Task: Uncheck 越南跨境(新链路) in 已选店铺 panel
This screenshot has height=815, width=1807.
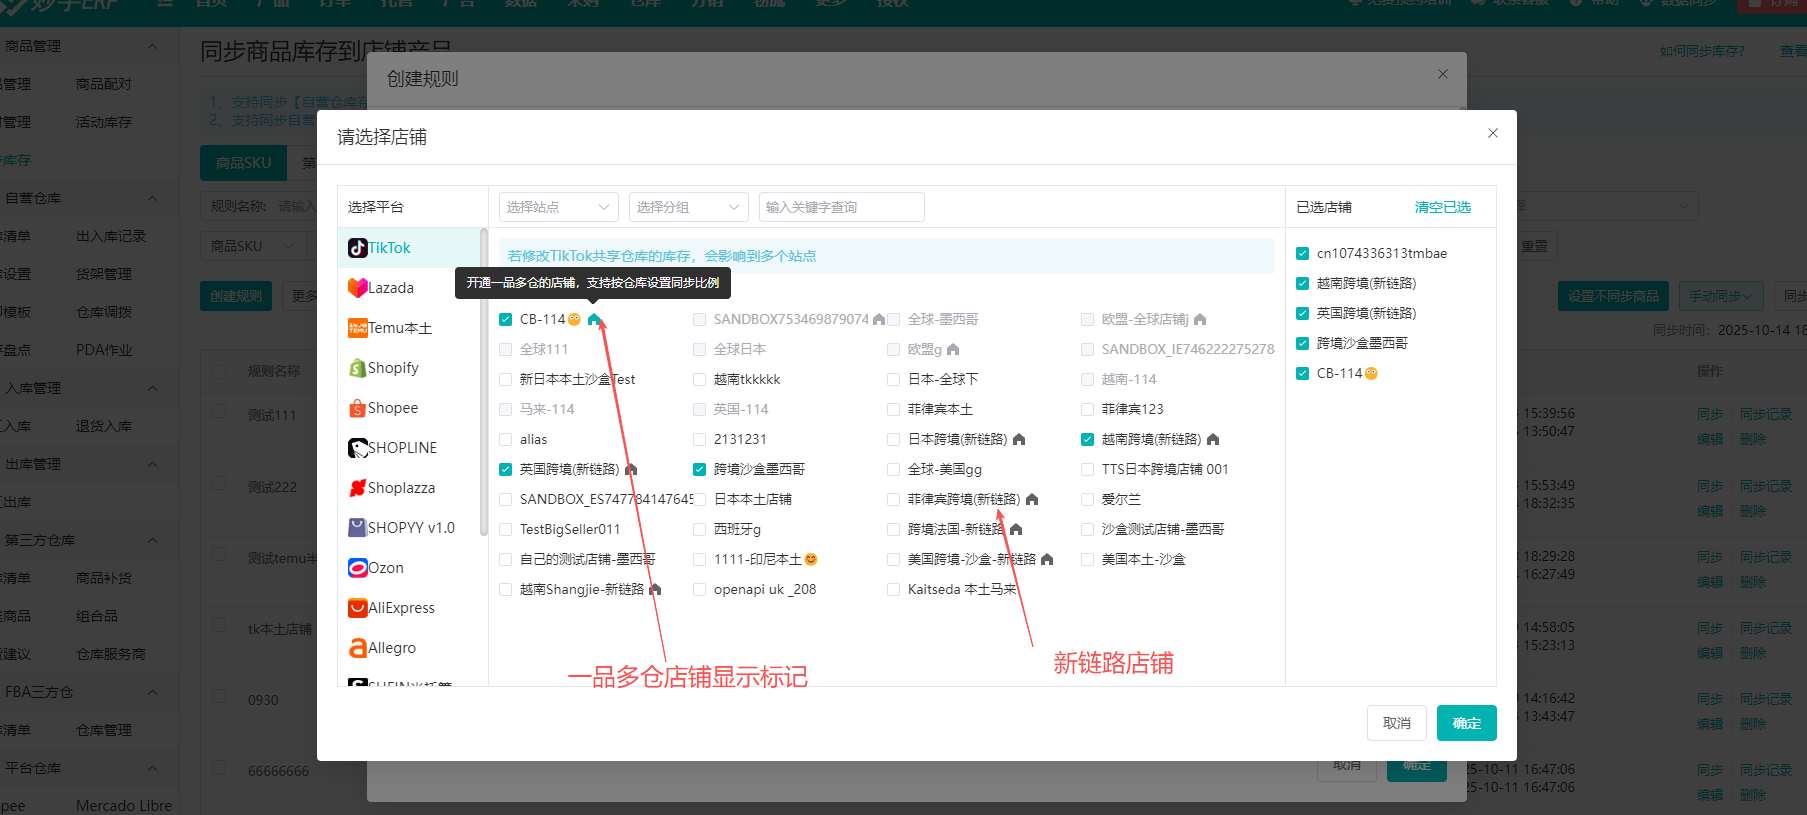Action: point(1302,283)
